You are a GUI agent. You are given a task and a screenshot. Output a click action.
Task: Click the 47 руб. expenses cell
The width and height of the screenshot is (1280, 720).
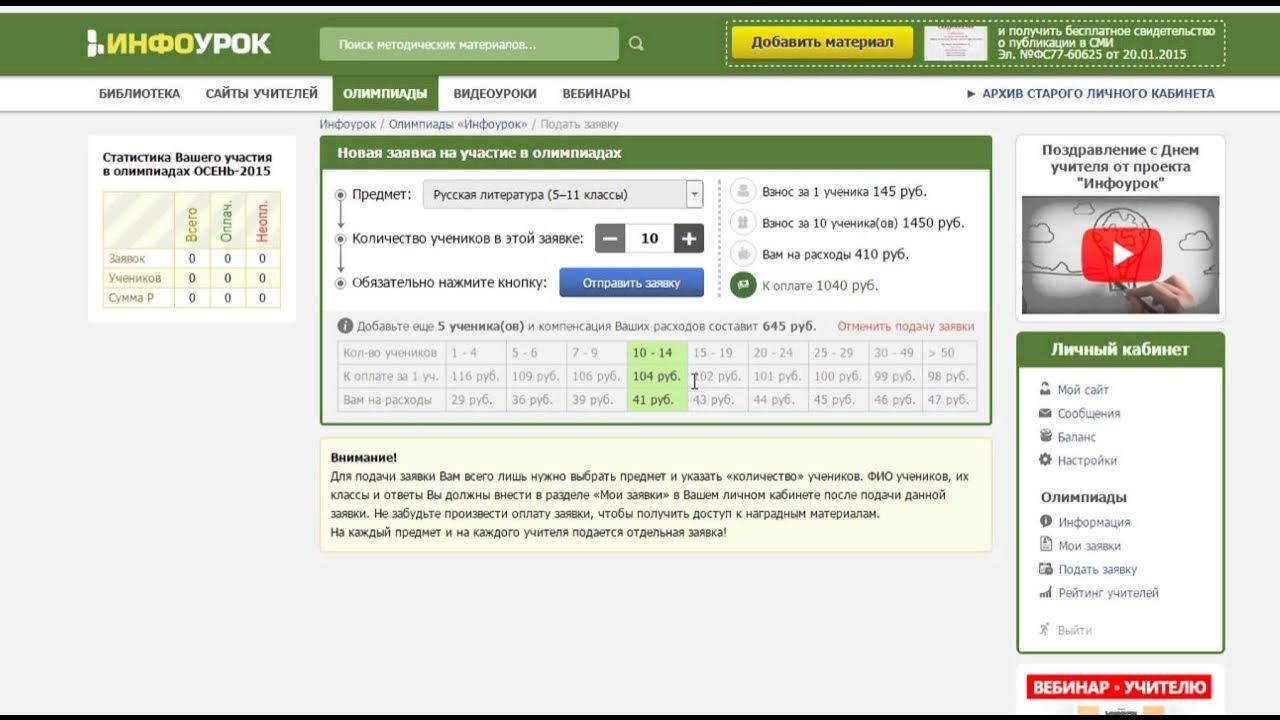pyautogui.click(x=949, y=400)
